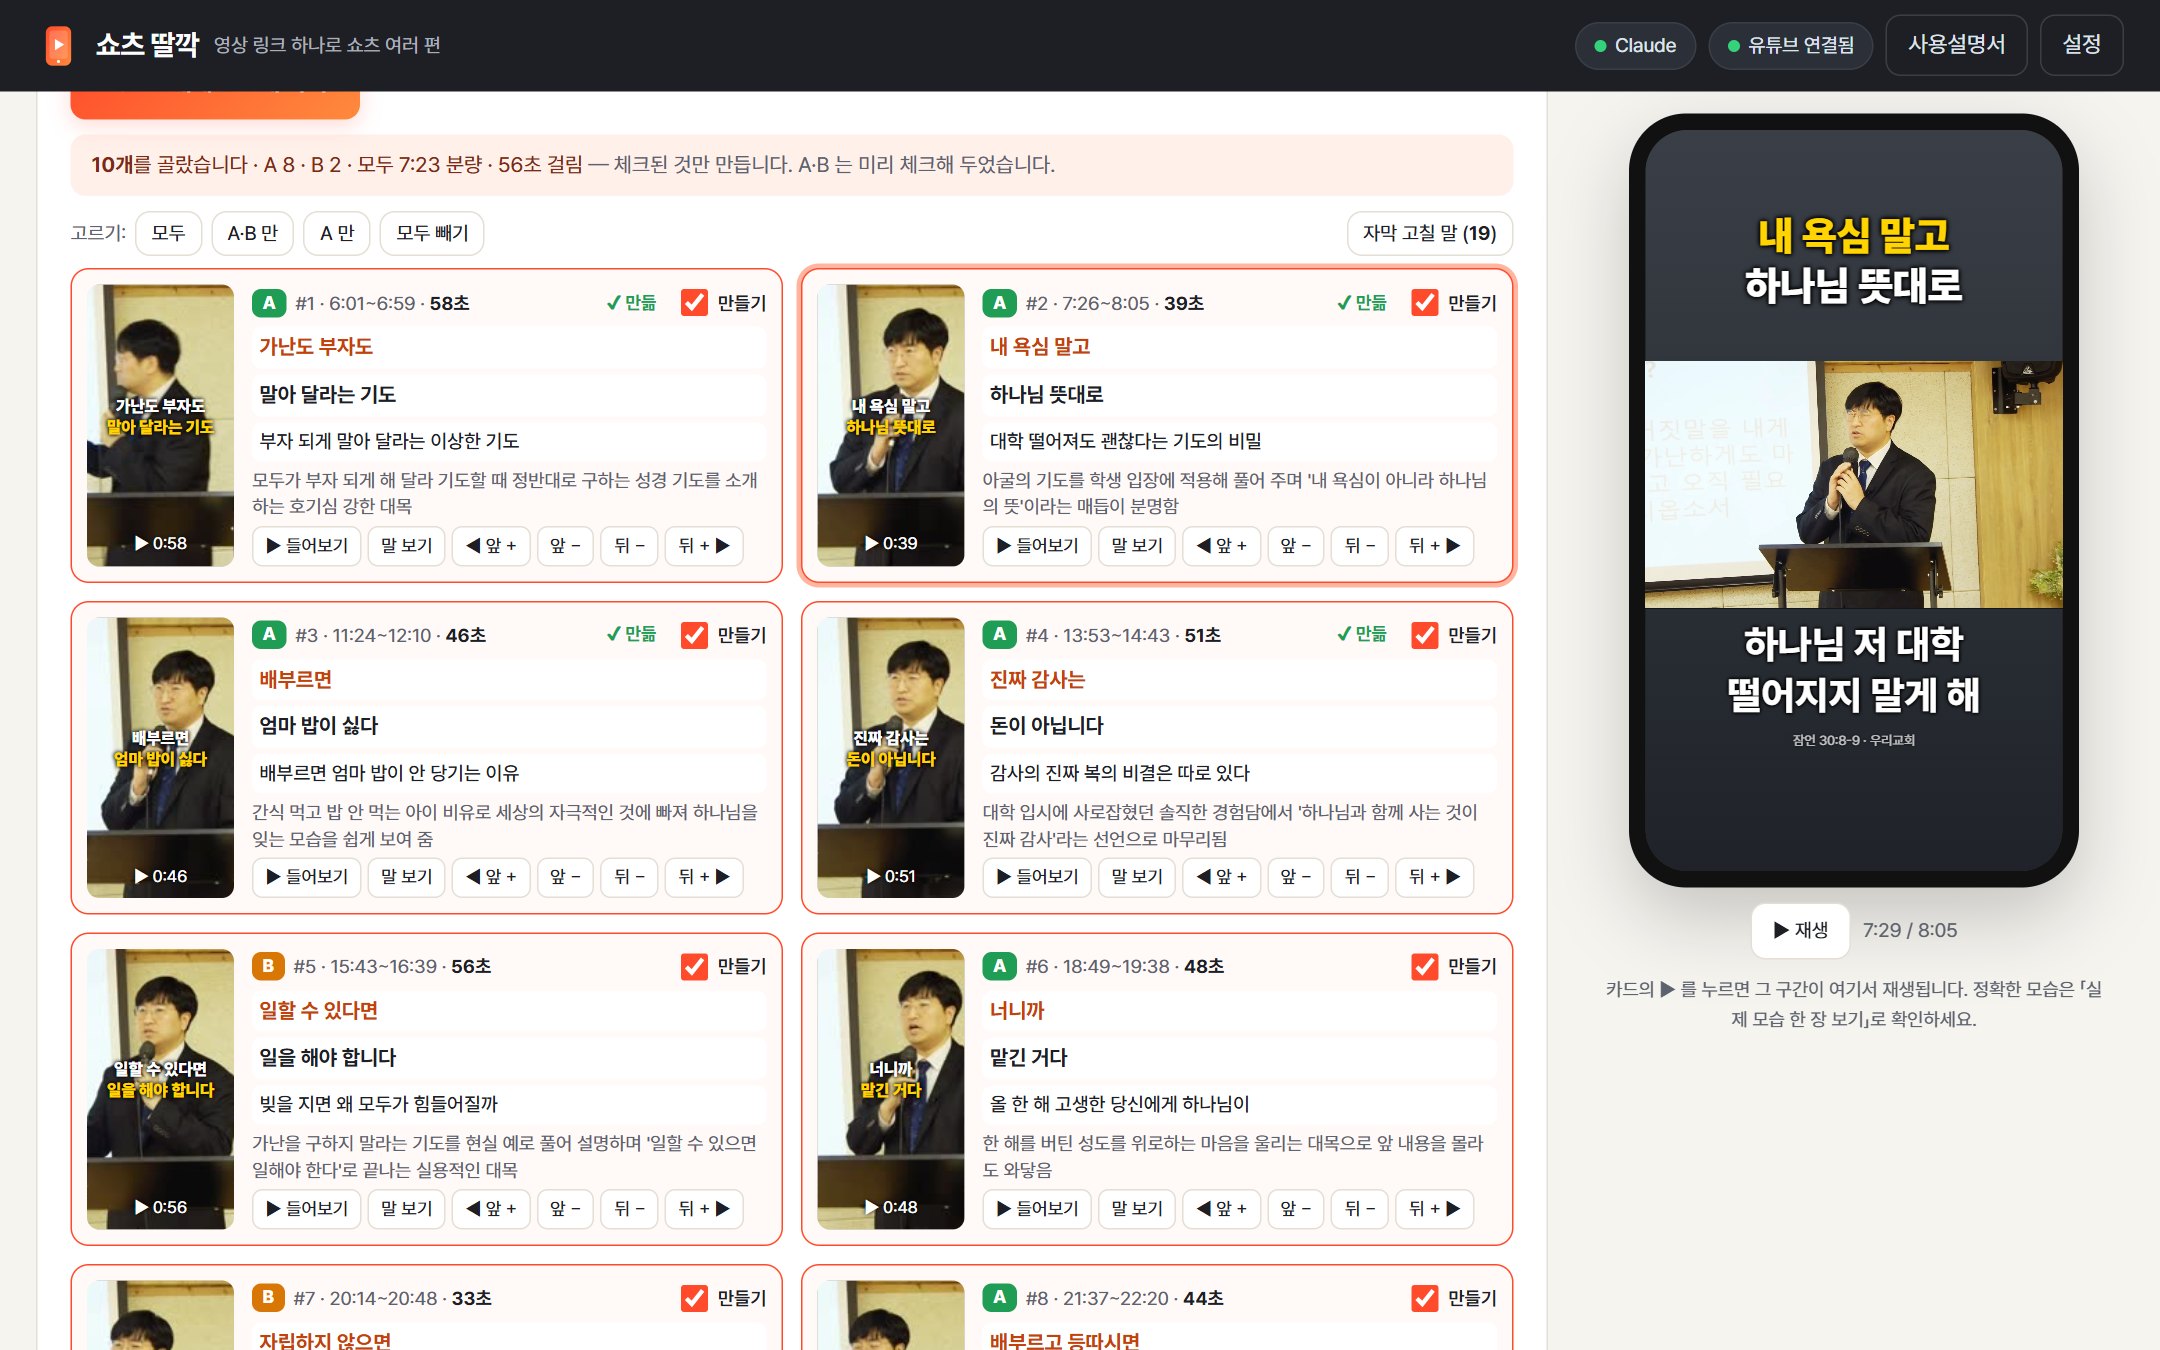
Task: Open the 유튜브 연결됨 status pill
Action: [1791, 45]
